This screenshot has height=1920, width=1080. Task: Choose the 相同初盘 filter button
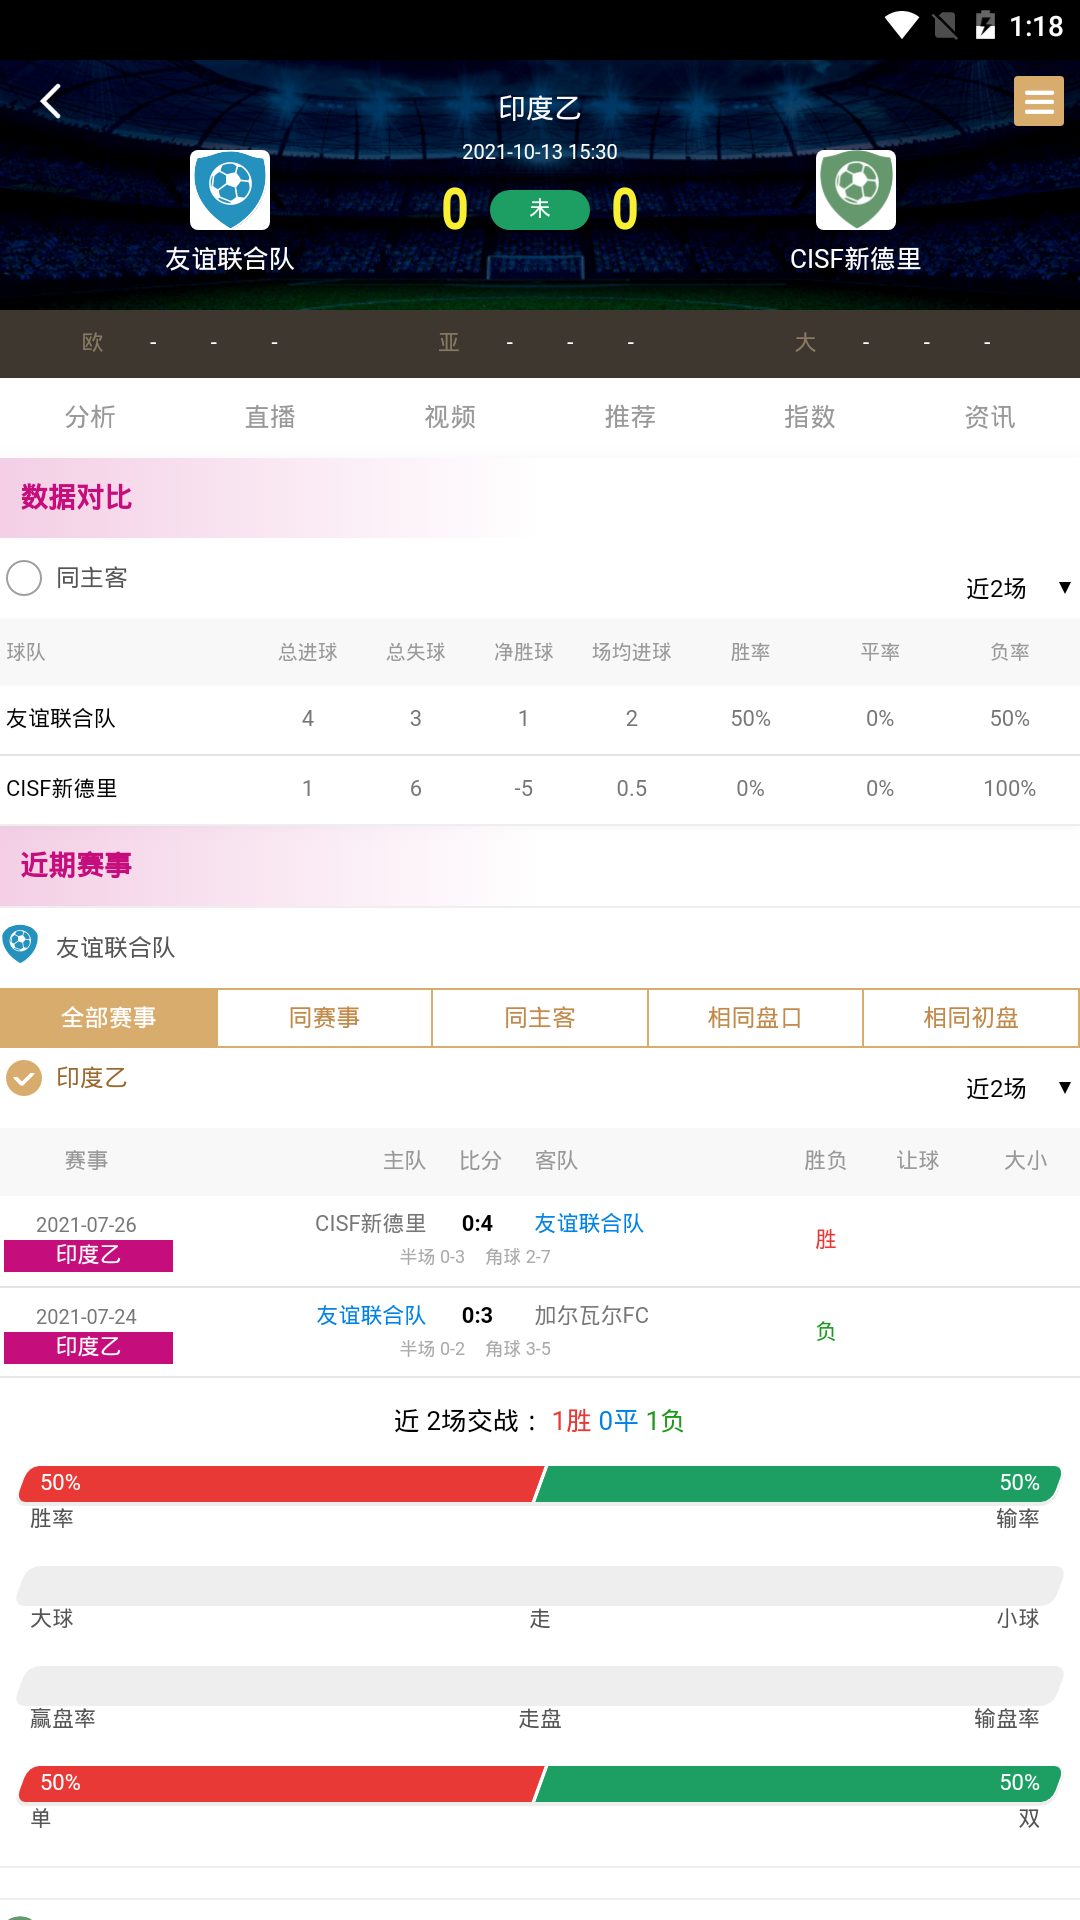click(x=970, y=1018)
